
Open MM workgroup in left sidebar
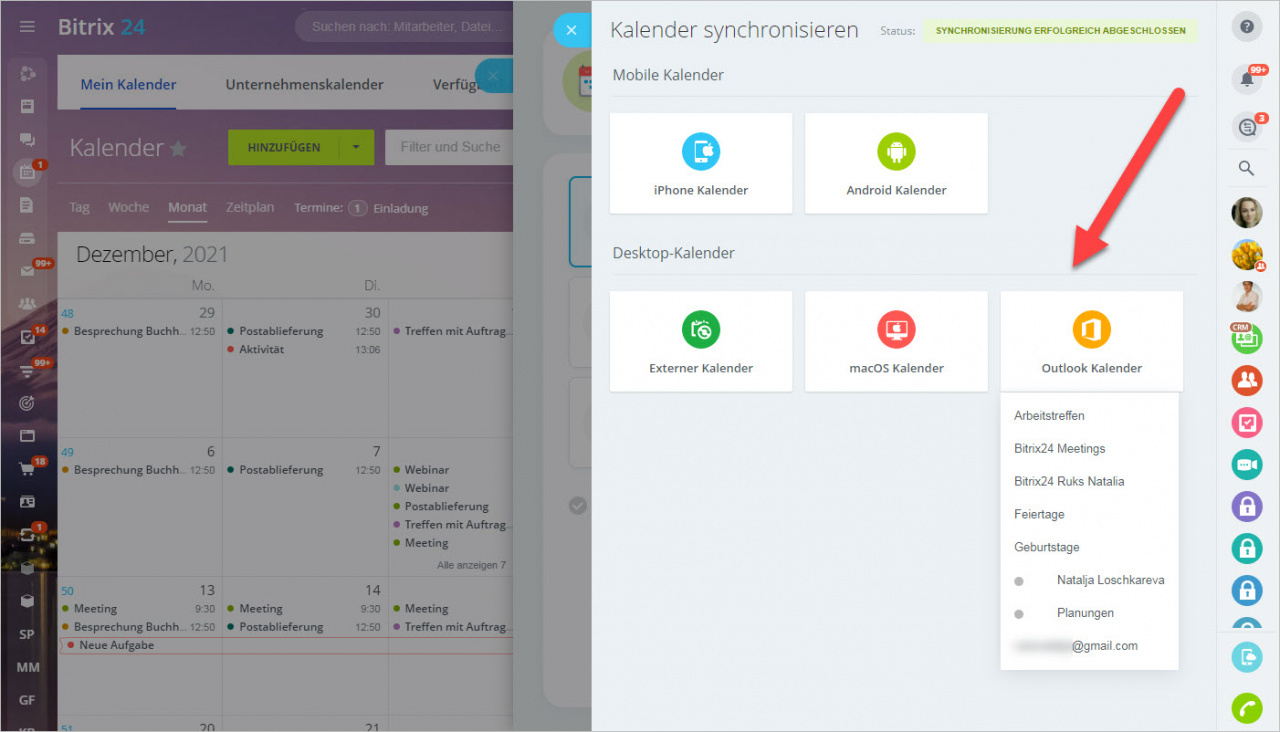(x=28, y=667)
